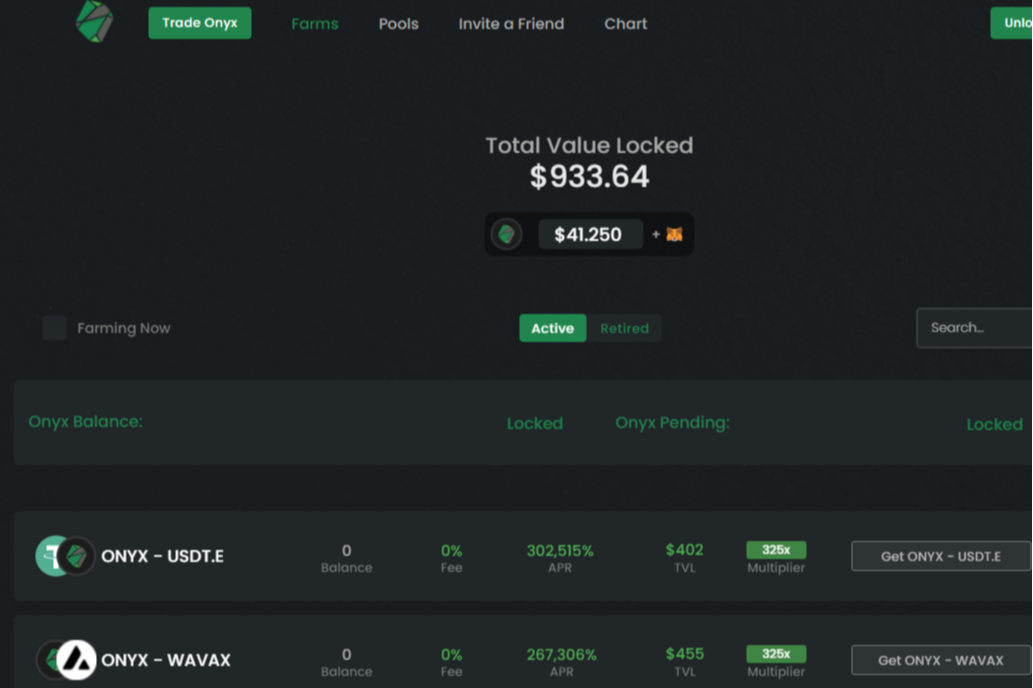
Task: Open Invite a Friend
Action: pos(511,24)
